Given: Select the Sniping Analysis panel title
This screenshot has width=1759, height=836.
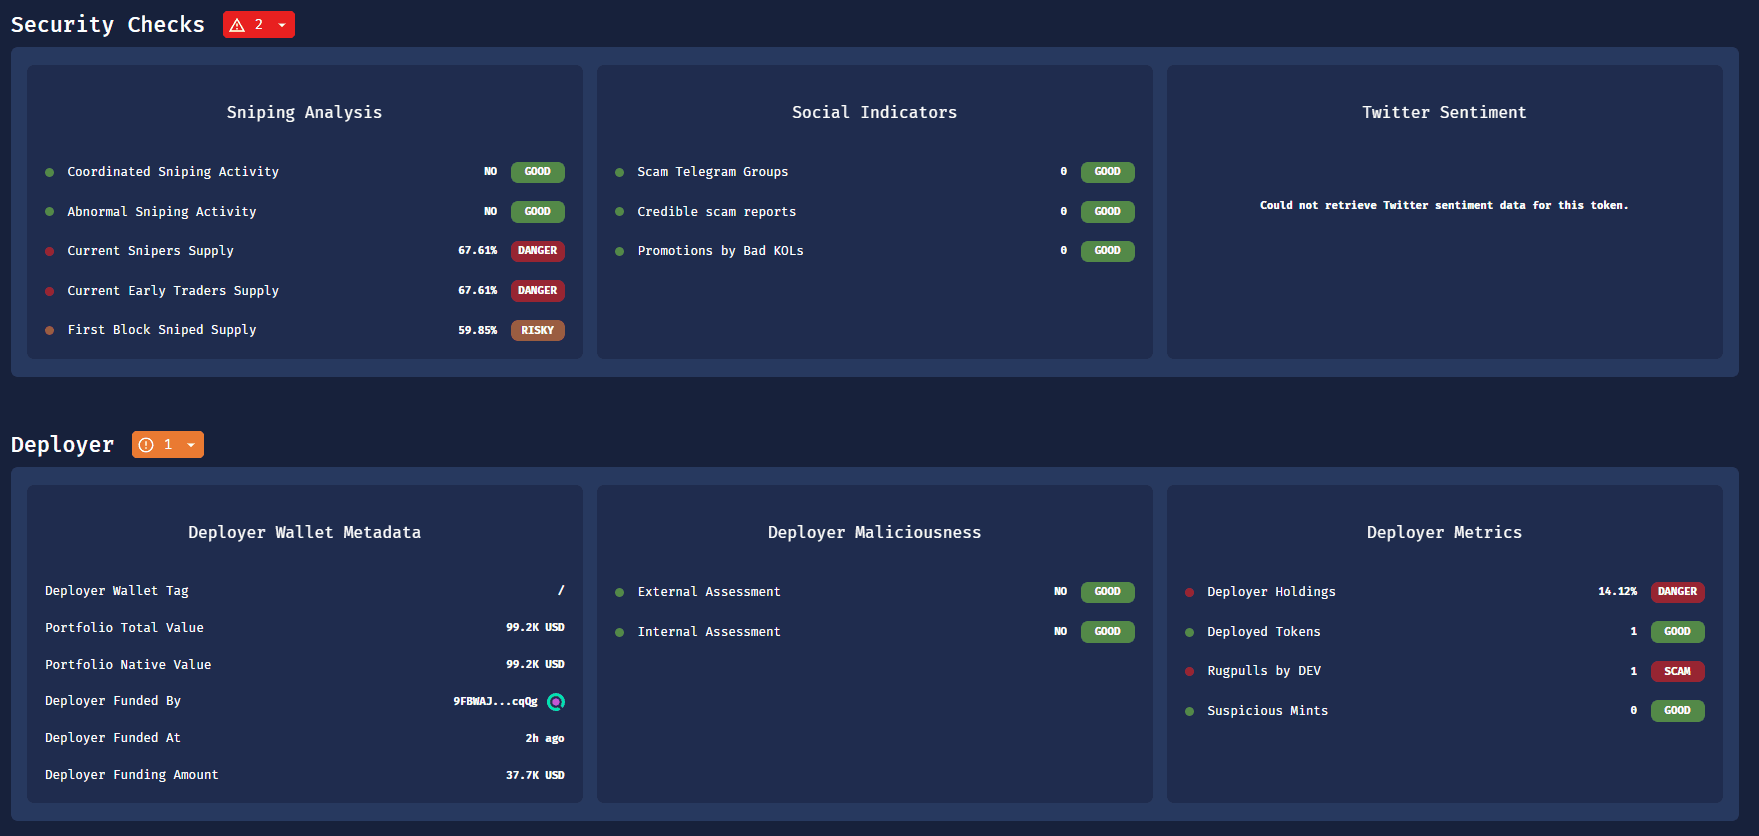Looking at the screenshot, I should [304, 112].
